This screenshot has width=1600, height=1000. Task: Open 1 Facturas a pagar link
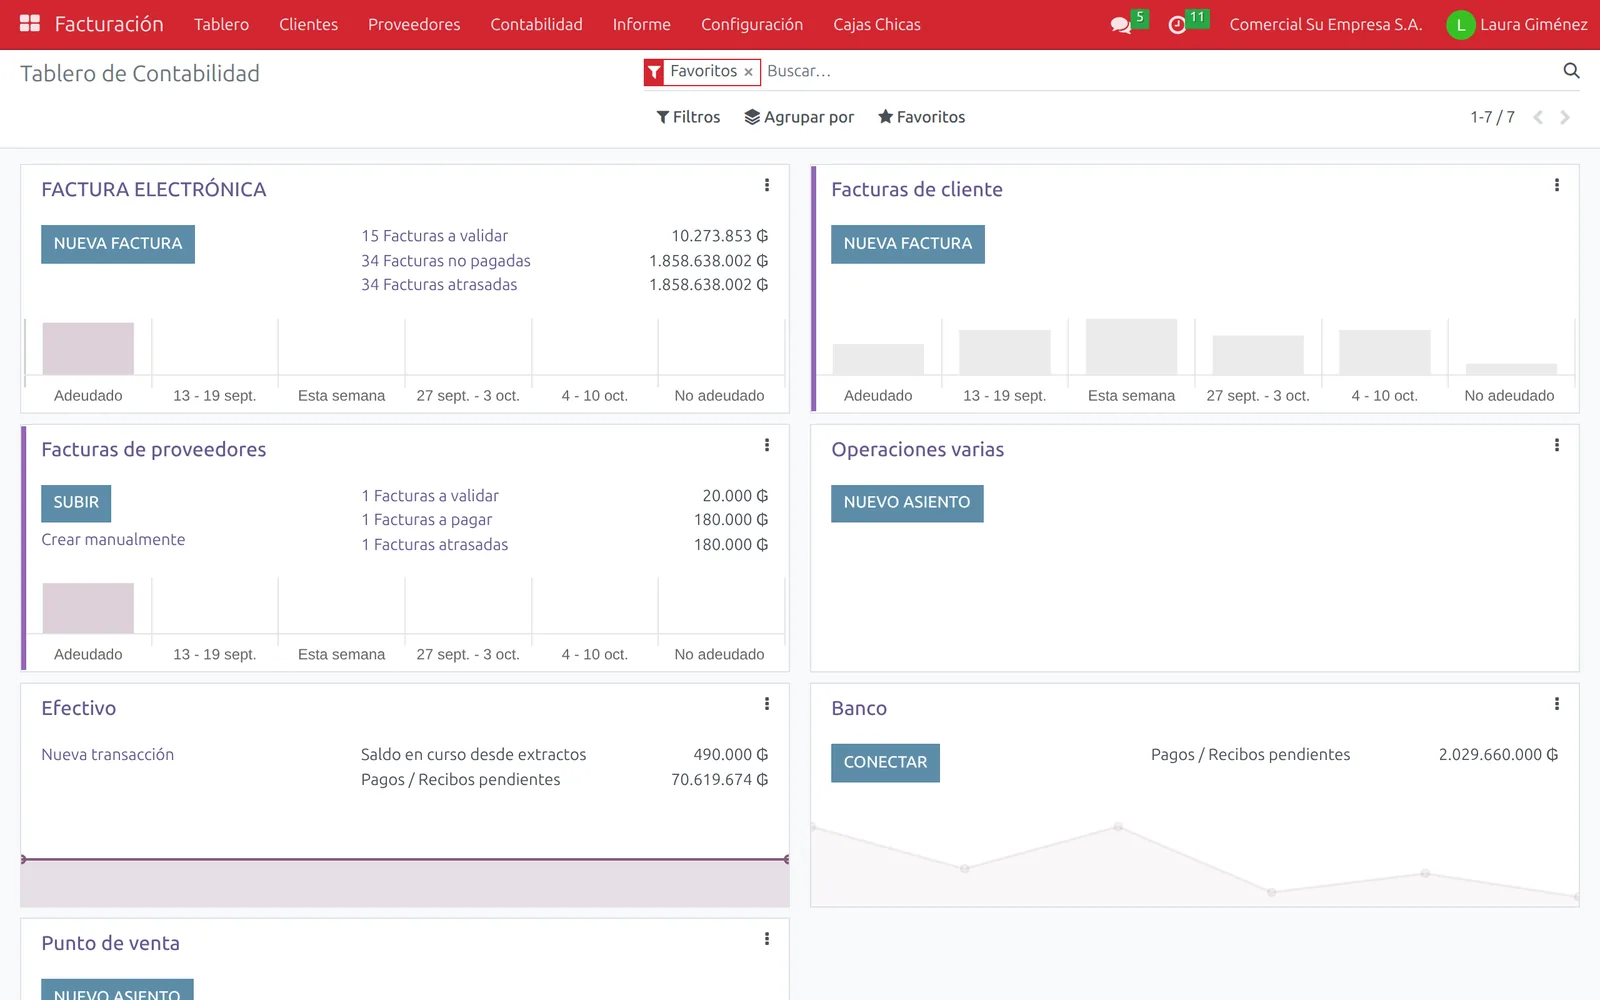(427, 520)
